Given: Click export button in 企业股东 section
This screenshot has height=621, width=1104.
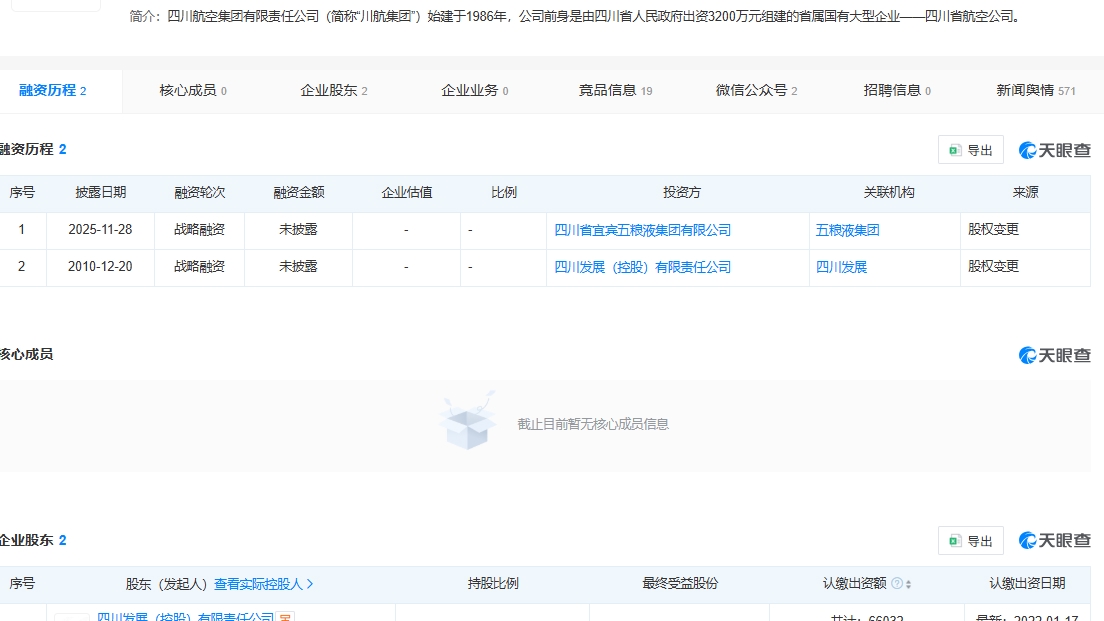Looking at the screenshot, I should coord(970,541).
